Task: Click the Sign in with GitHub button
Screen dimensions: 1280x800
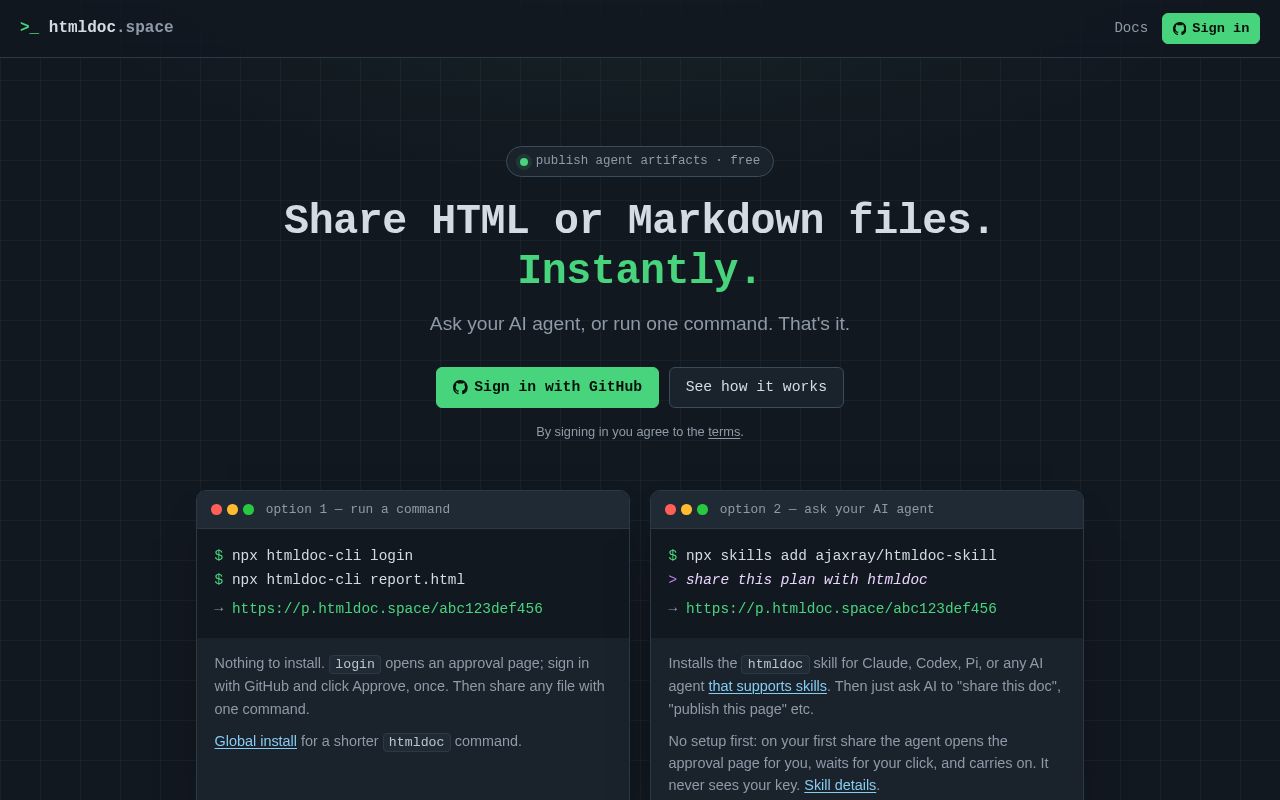Action: pos(547,387)
